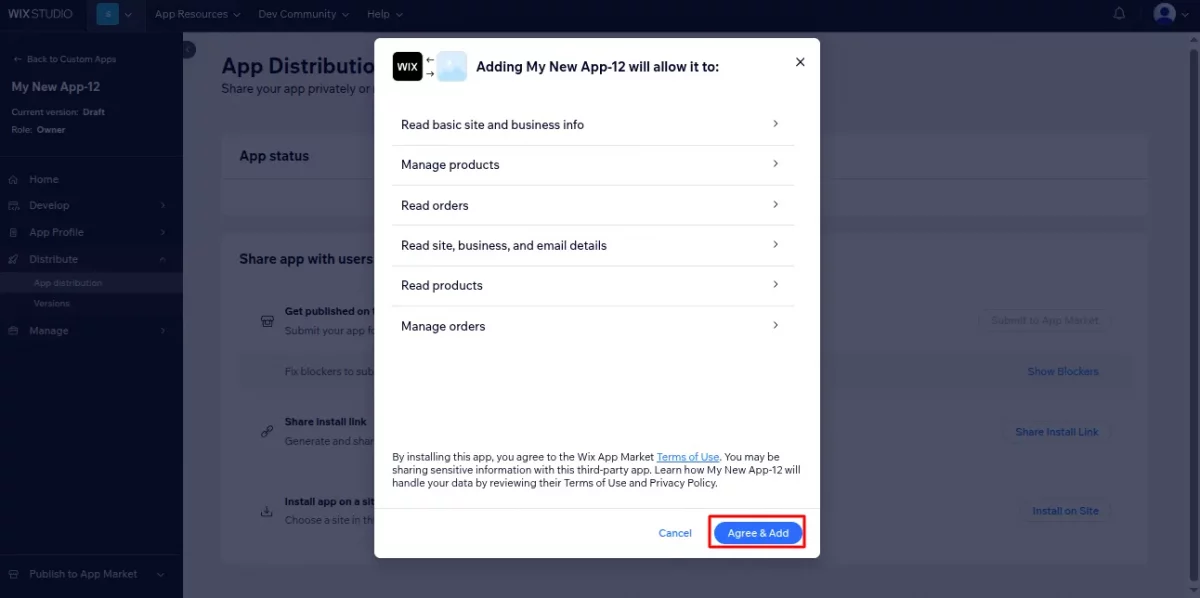Click the App status heading
1200x598 pixels.
pos(274,156)
